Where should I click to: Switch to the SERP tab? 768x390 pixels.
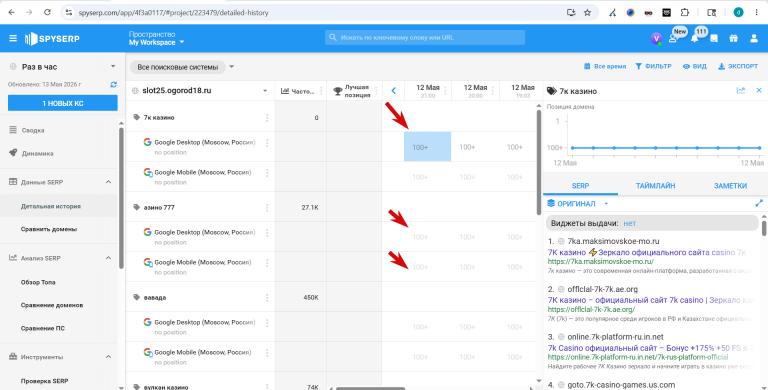pos(580,186)
